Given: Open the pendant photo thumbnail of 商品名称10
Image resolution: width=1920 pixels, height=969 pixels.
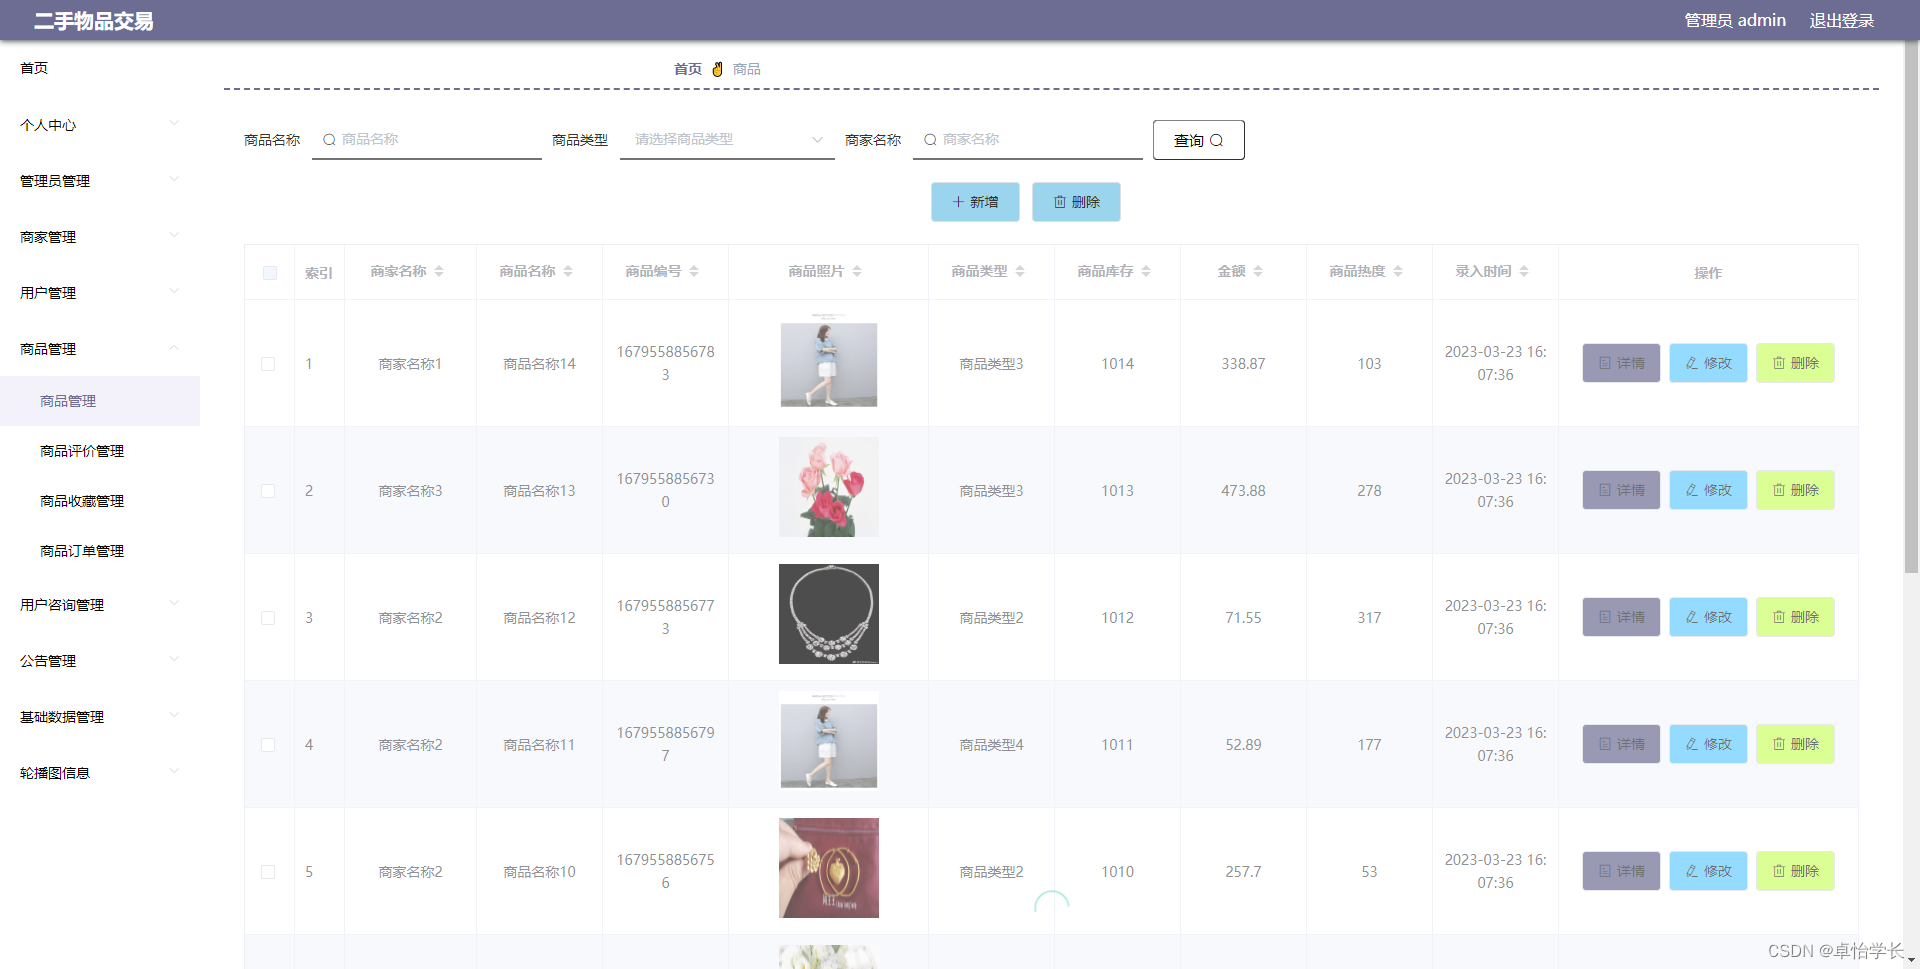Looking at the screenshot, I should [x=829, y=868].
